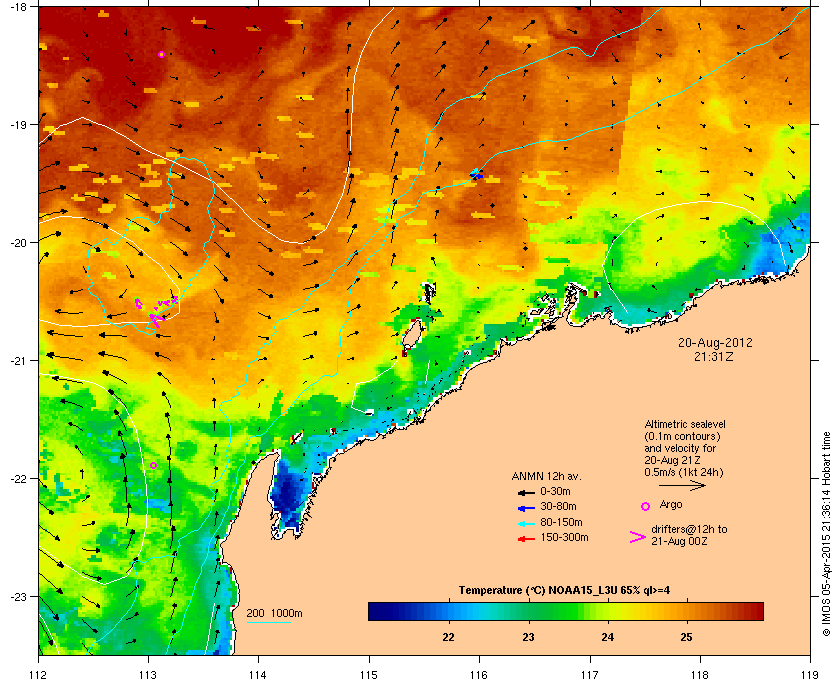Click the magenta drifter track cluster on map
The width and height of the screenshot is (840, 680).
coord(156,311)
